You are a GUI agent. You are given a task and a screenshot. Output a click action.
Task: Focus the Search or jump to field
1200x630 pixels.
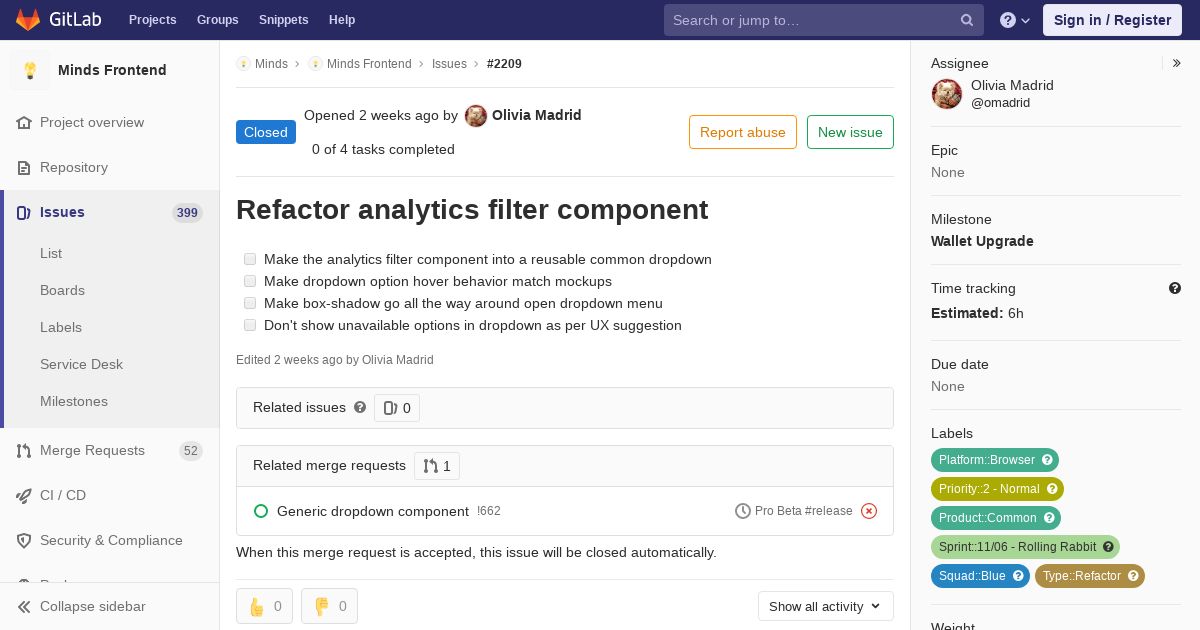812,20
